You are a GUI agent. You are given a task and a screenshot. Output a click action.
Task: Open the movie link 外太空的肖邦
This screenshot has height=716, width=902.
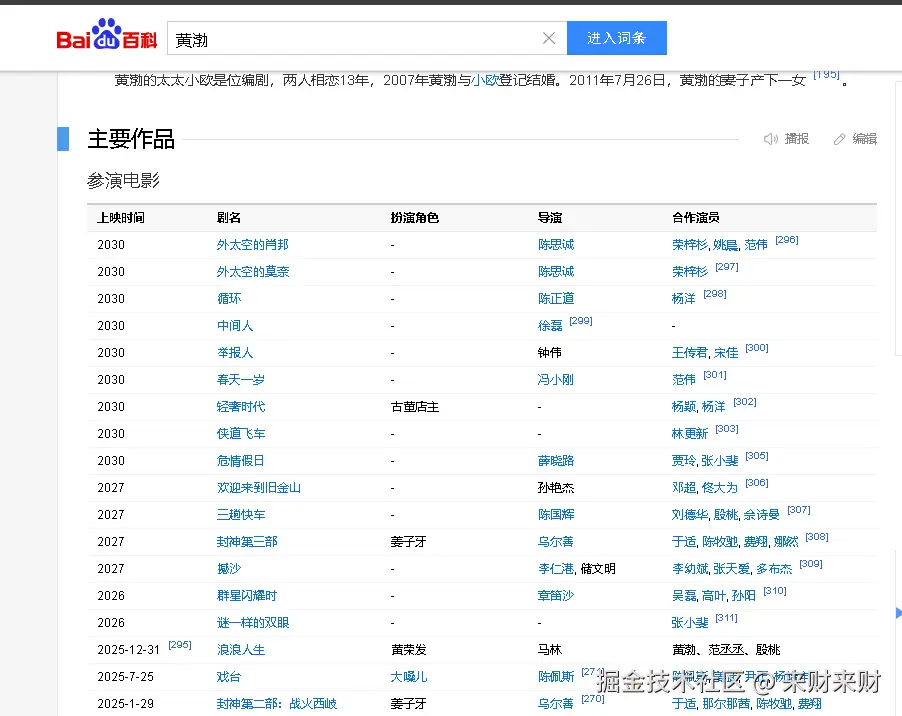[x=253, y=244]
